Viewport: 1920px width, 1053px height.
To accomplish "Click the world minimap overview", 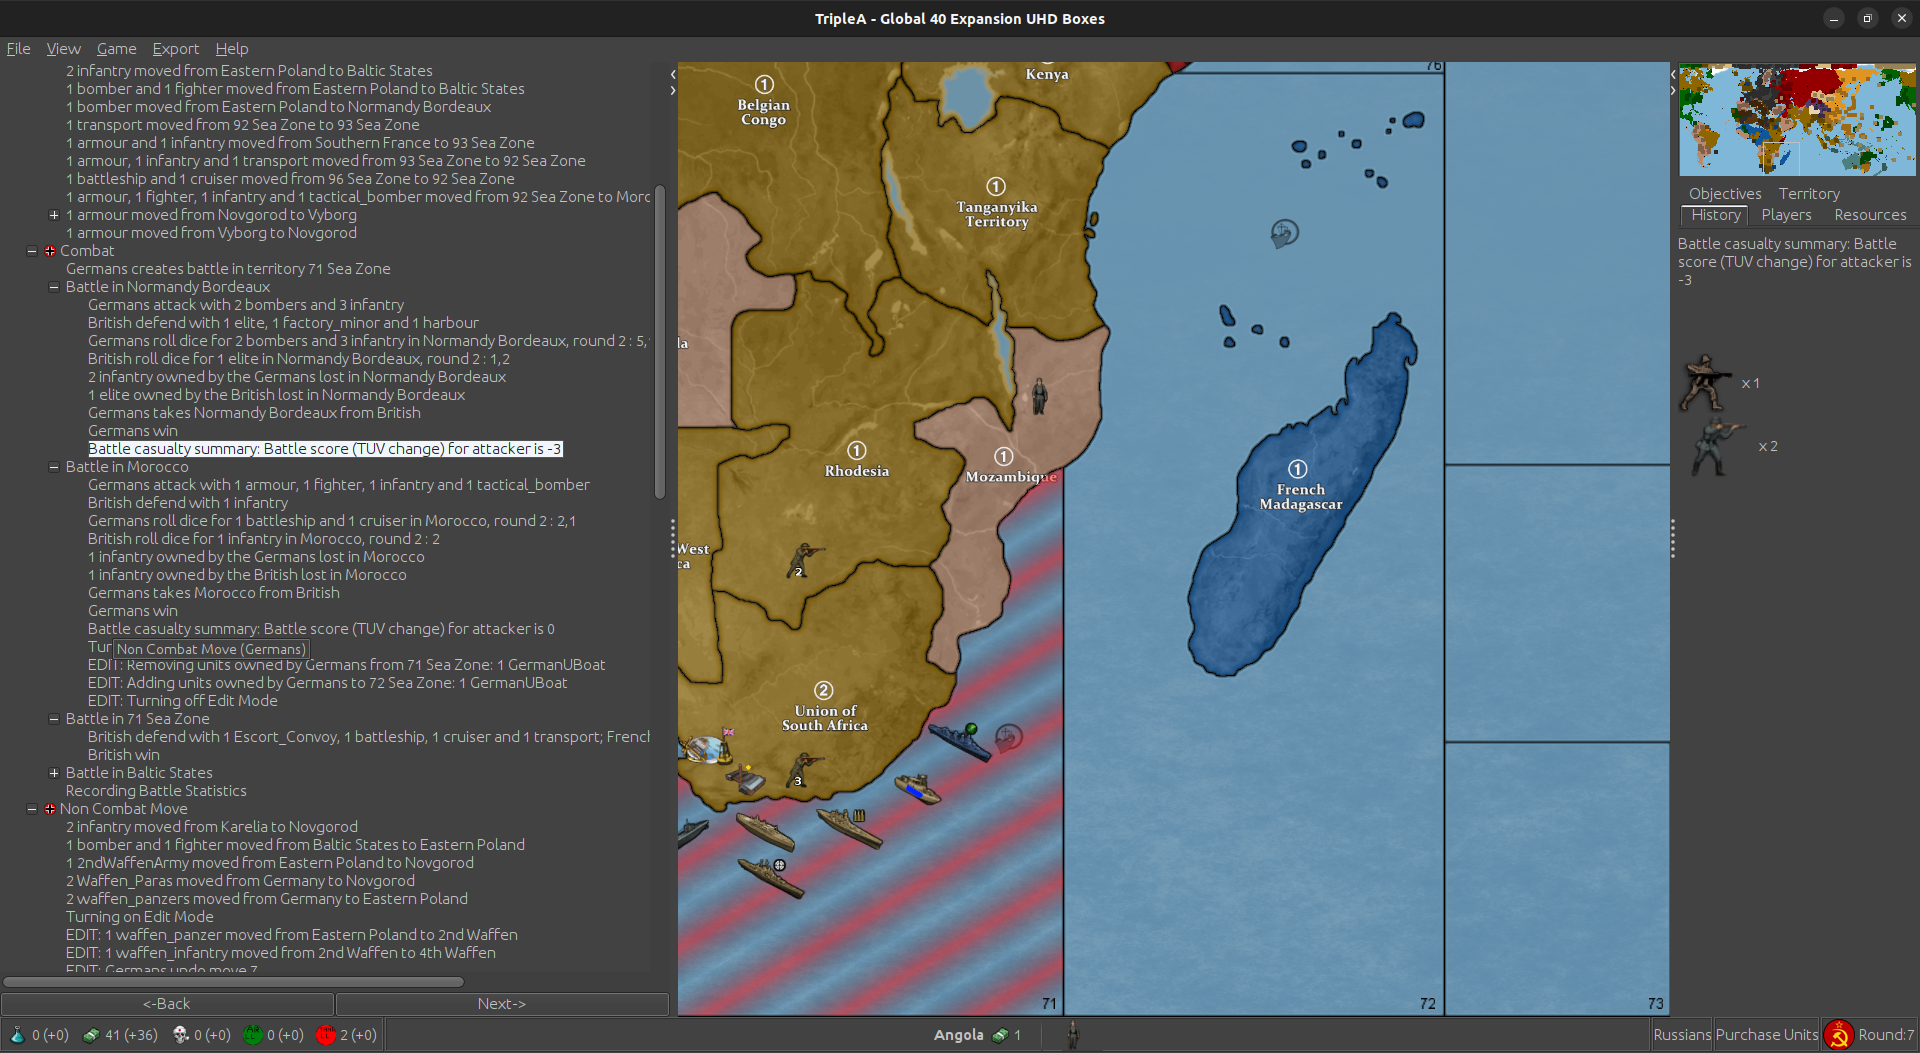I will (x=1797, y=120).
